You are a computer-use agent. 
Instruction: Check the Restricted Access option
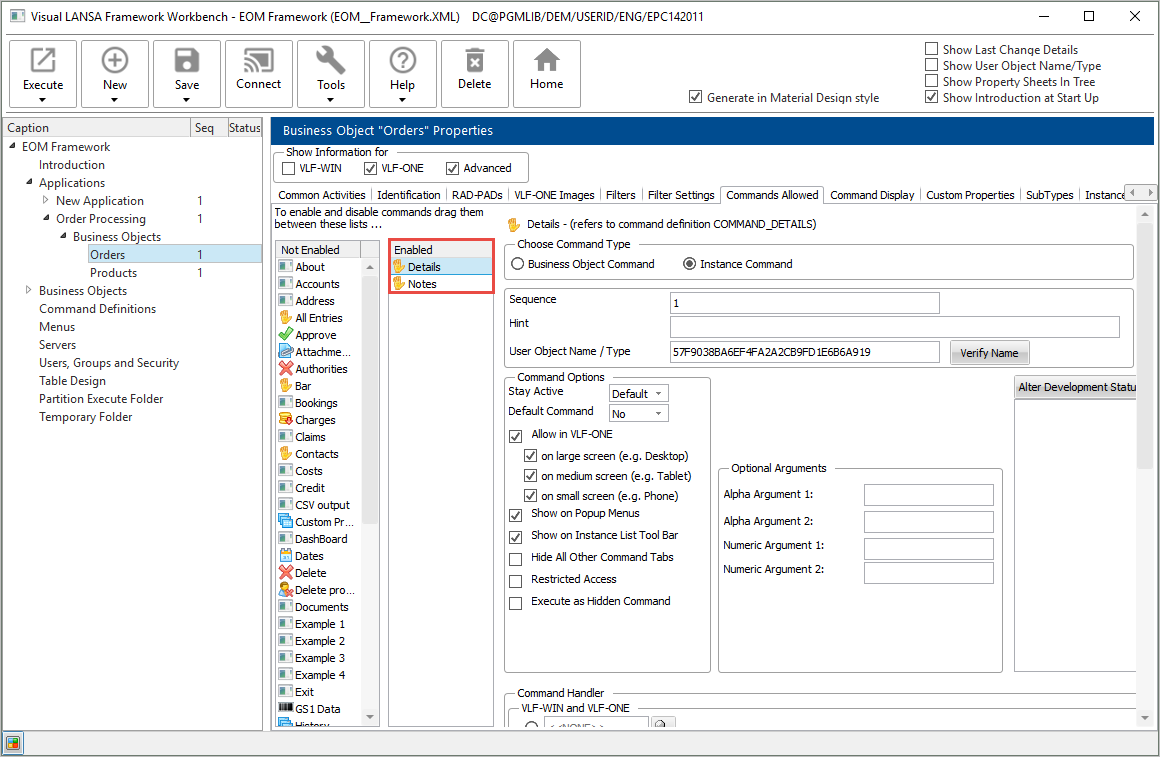516,580
